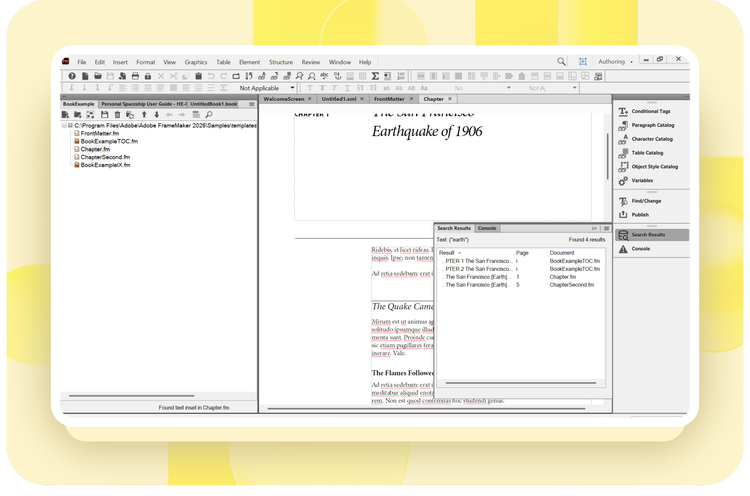
Task: Switch to the UntitledBook1.book tab
Action: [x=213, y=104]
